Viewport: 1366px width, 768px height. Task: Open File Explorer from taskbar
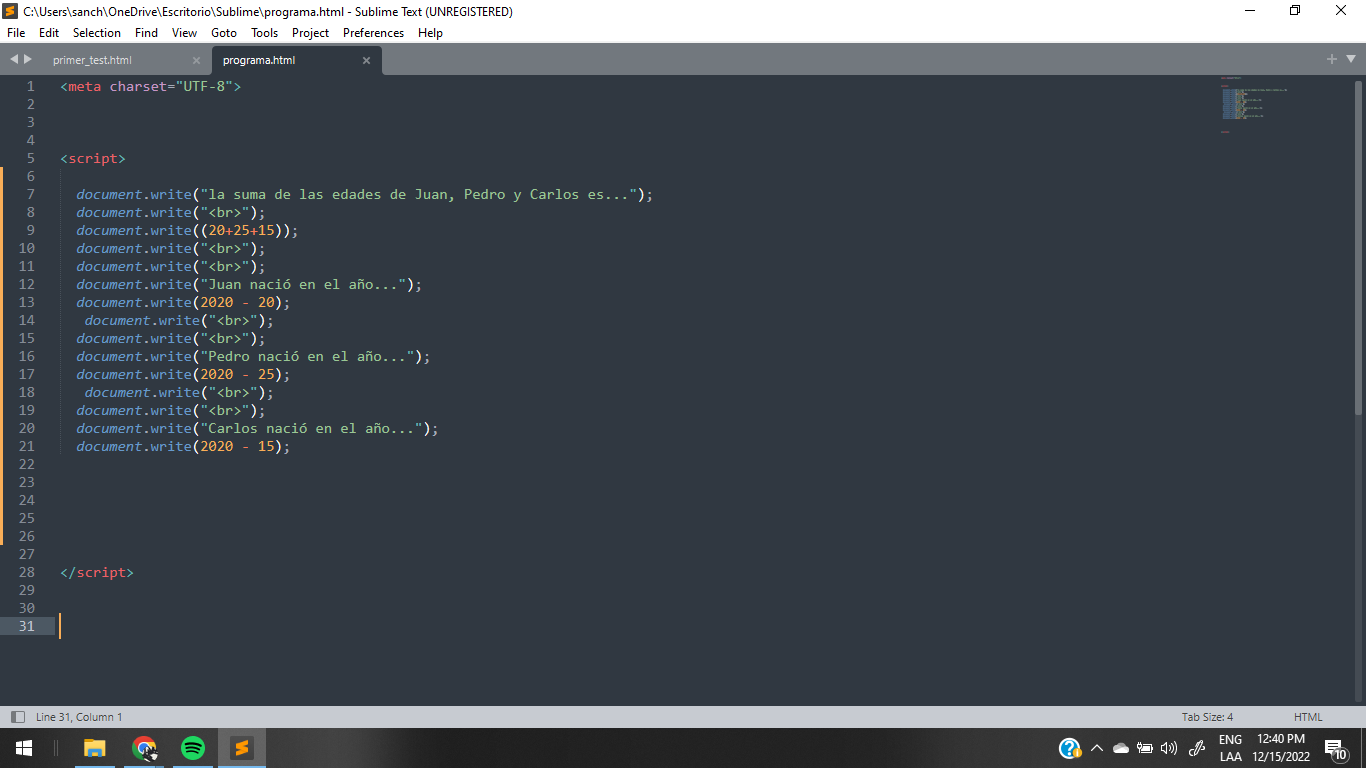tap(94, 748)
